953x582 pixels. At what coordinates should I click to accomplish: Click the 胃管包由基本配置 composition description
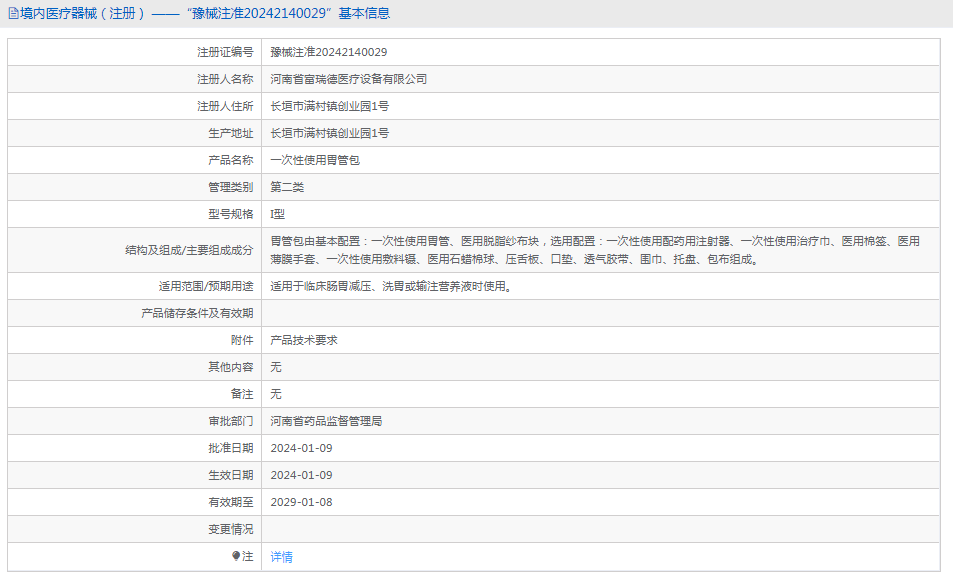[x=595, y=250]
